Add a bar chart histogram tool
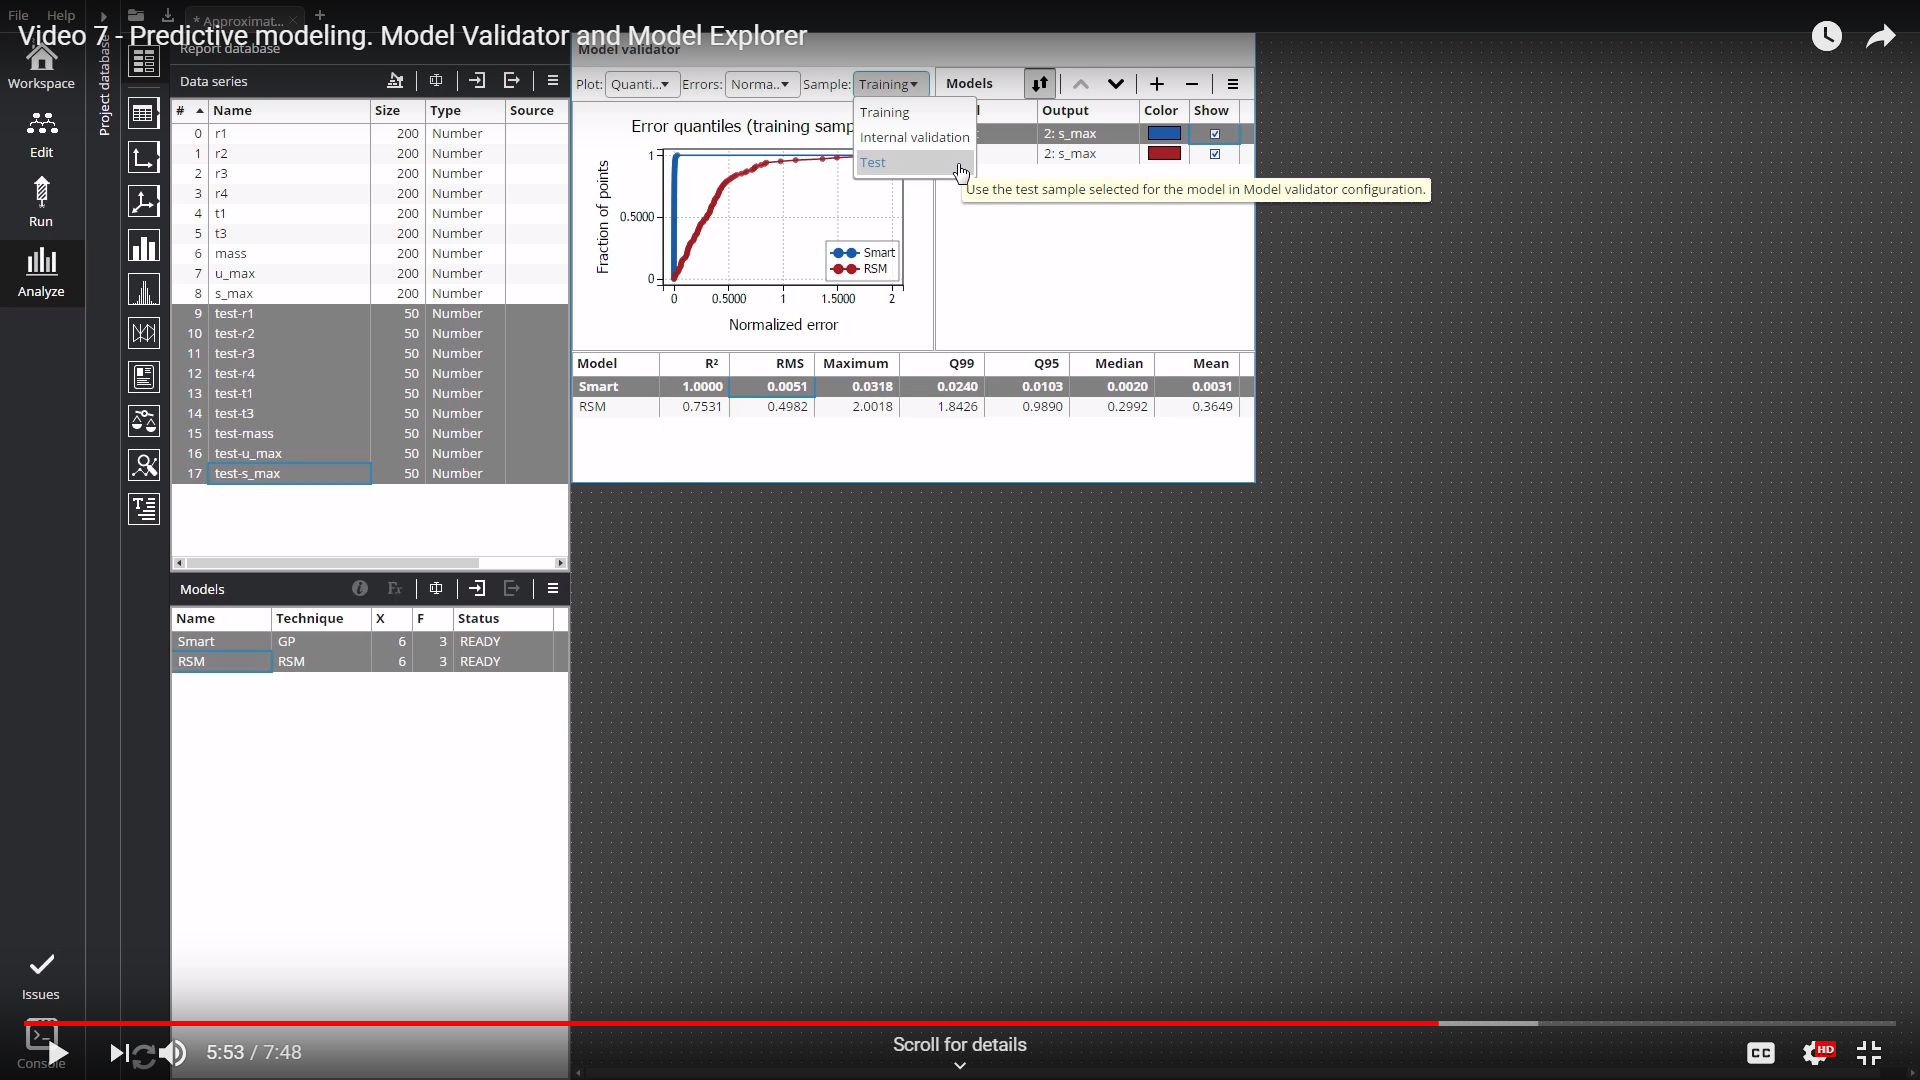The width and height of the screenshot is (1920, 1080). point(144,245)
